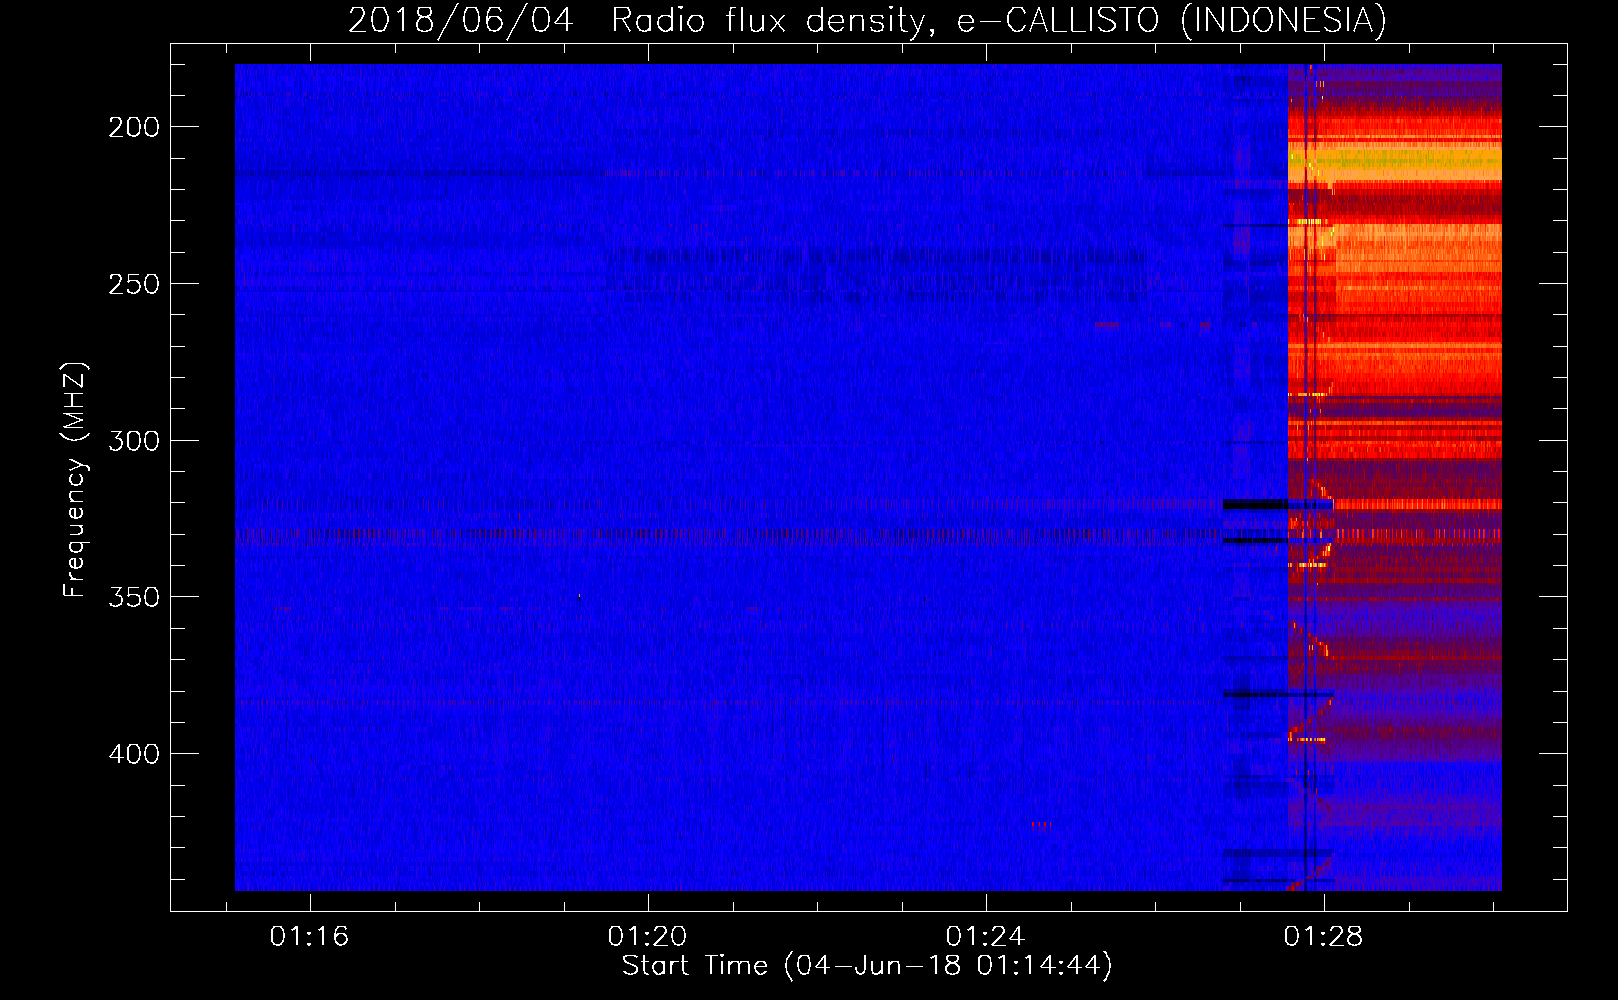Select the 350 frequency axis label
The height and width of the screenshot is (1000, 1618).
tap(134, 597)
